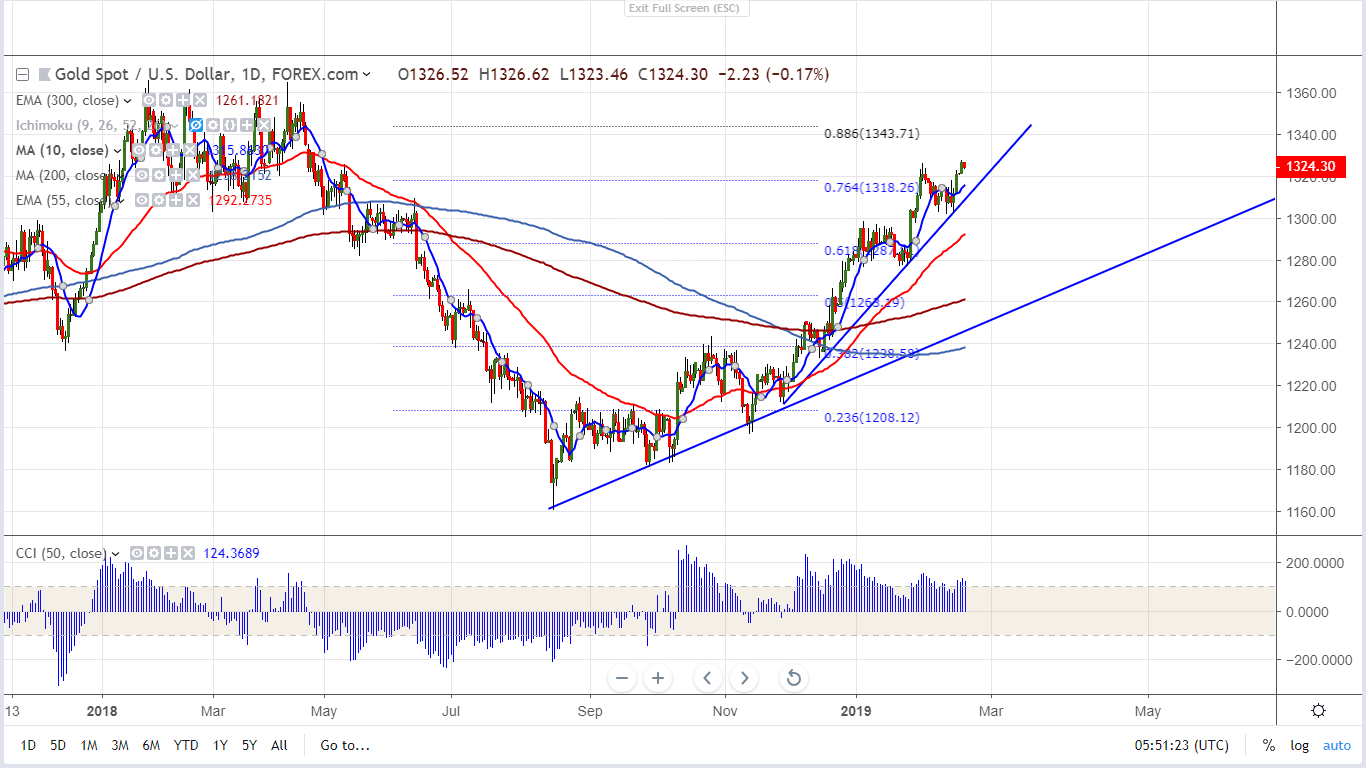Image resolution: width=1366 pixels, height=768 pixels.
Task: Click the EMA 300 value 1261.1821
Action: pyautogui.click(x=246, y=100)
